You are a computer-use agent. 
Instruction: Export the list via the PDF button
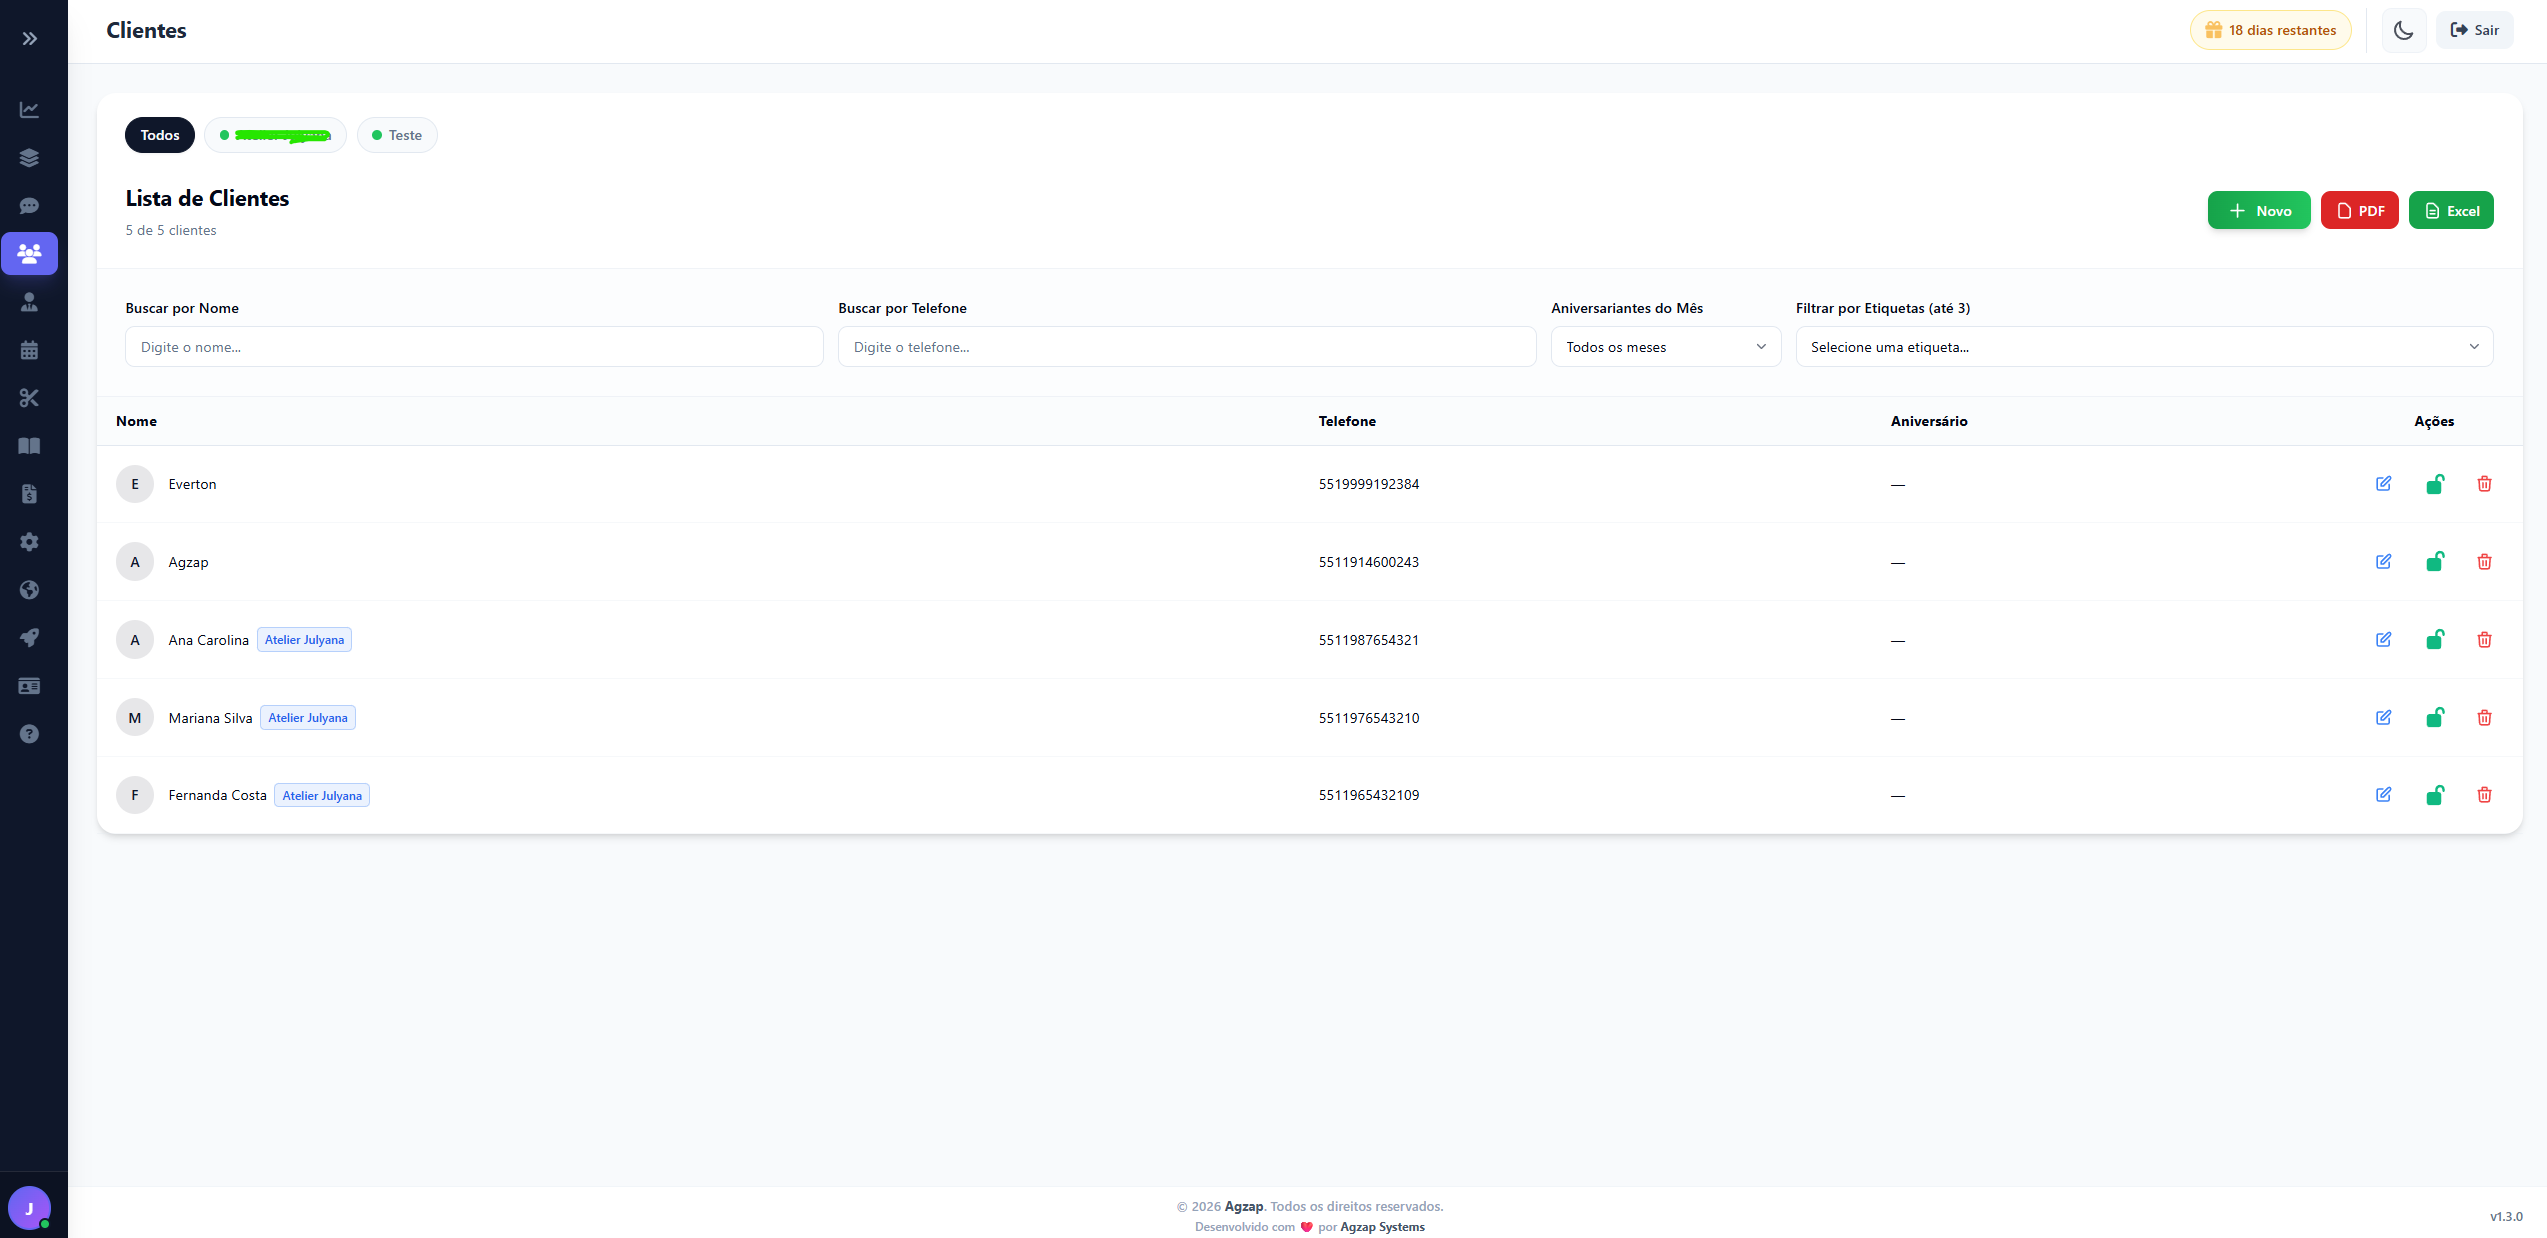pos(2359,211)
